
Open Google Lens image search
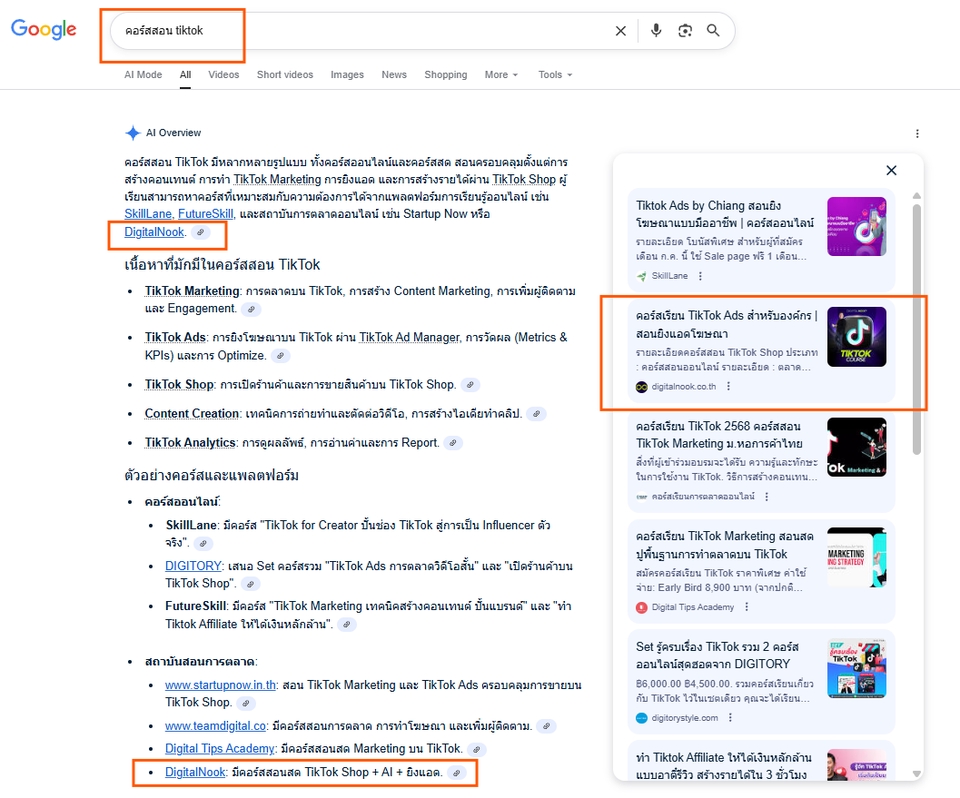685,31
